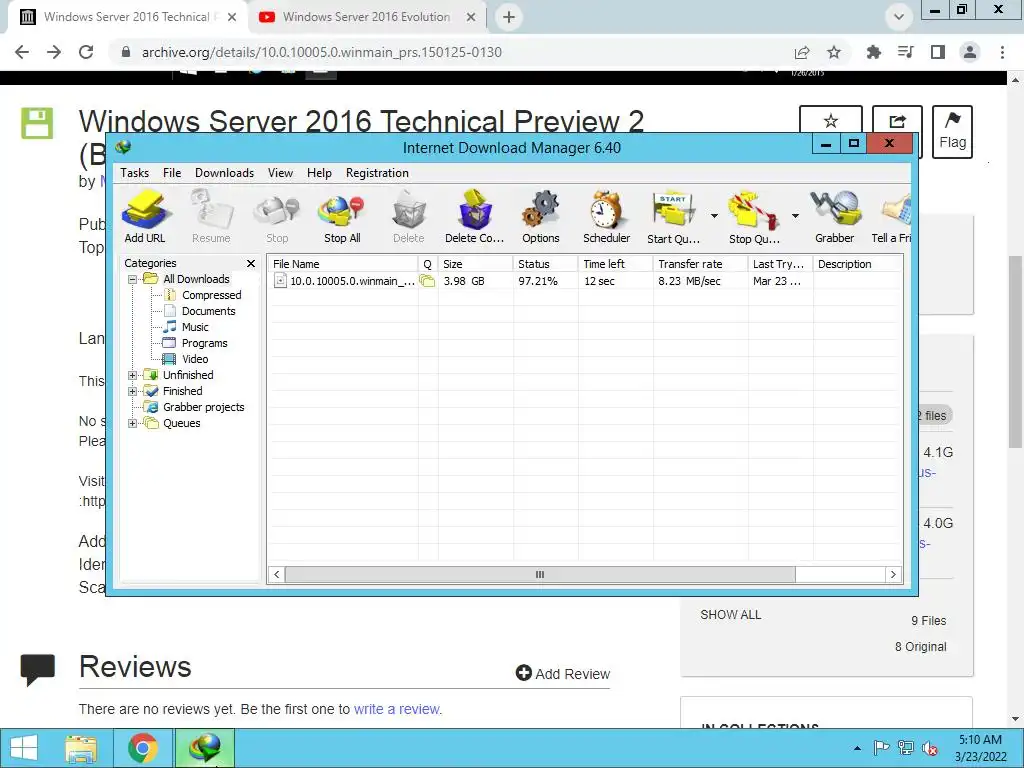This screenshot has width=1024, height=768.
Task: Click SHOW ALL files link
Action: click(731, 615)
